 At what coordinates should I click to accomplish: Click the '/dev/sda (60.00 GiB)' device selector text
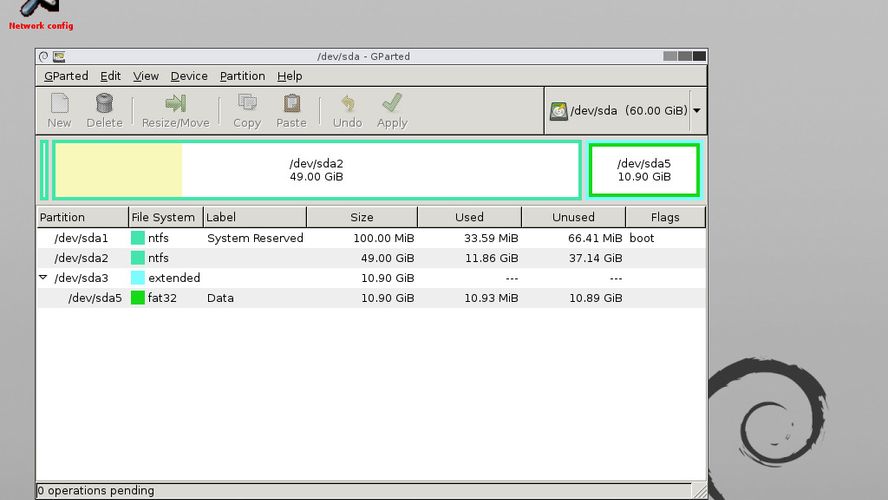(629, 110)
